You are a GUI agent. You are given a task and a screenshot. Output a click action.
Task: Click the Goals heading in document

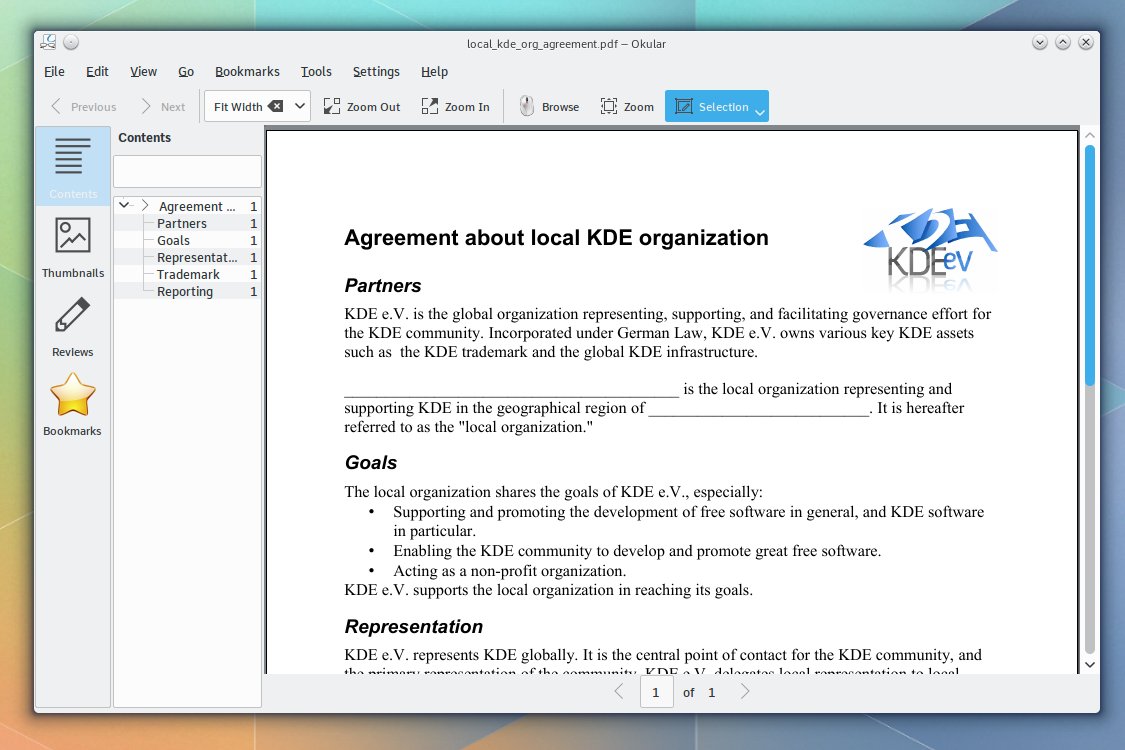371,463
